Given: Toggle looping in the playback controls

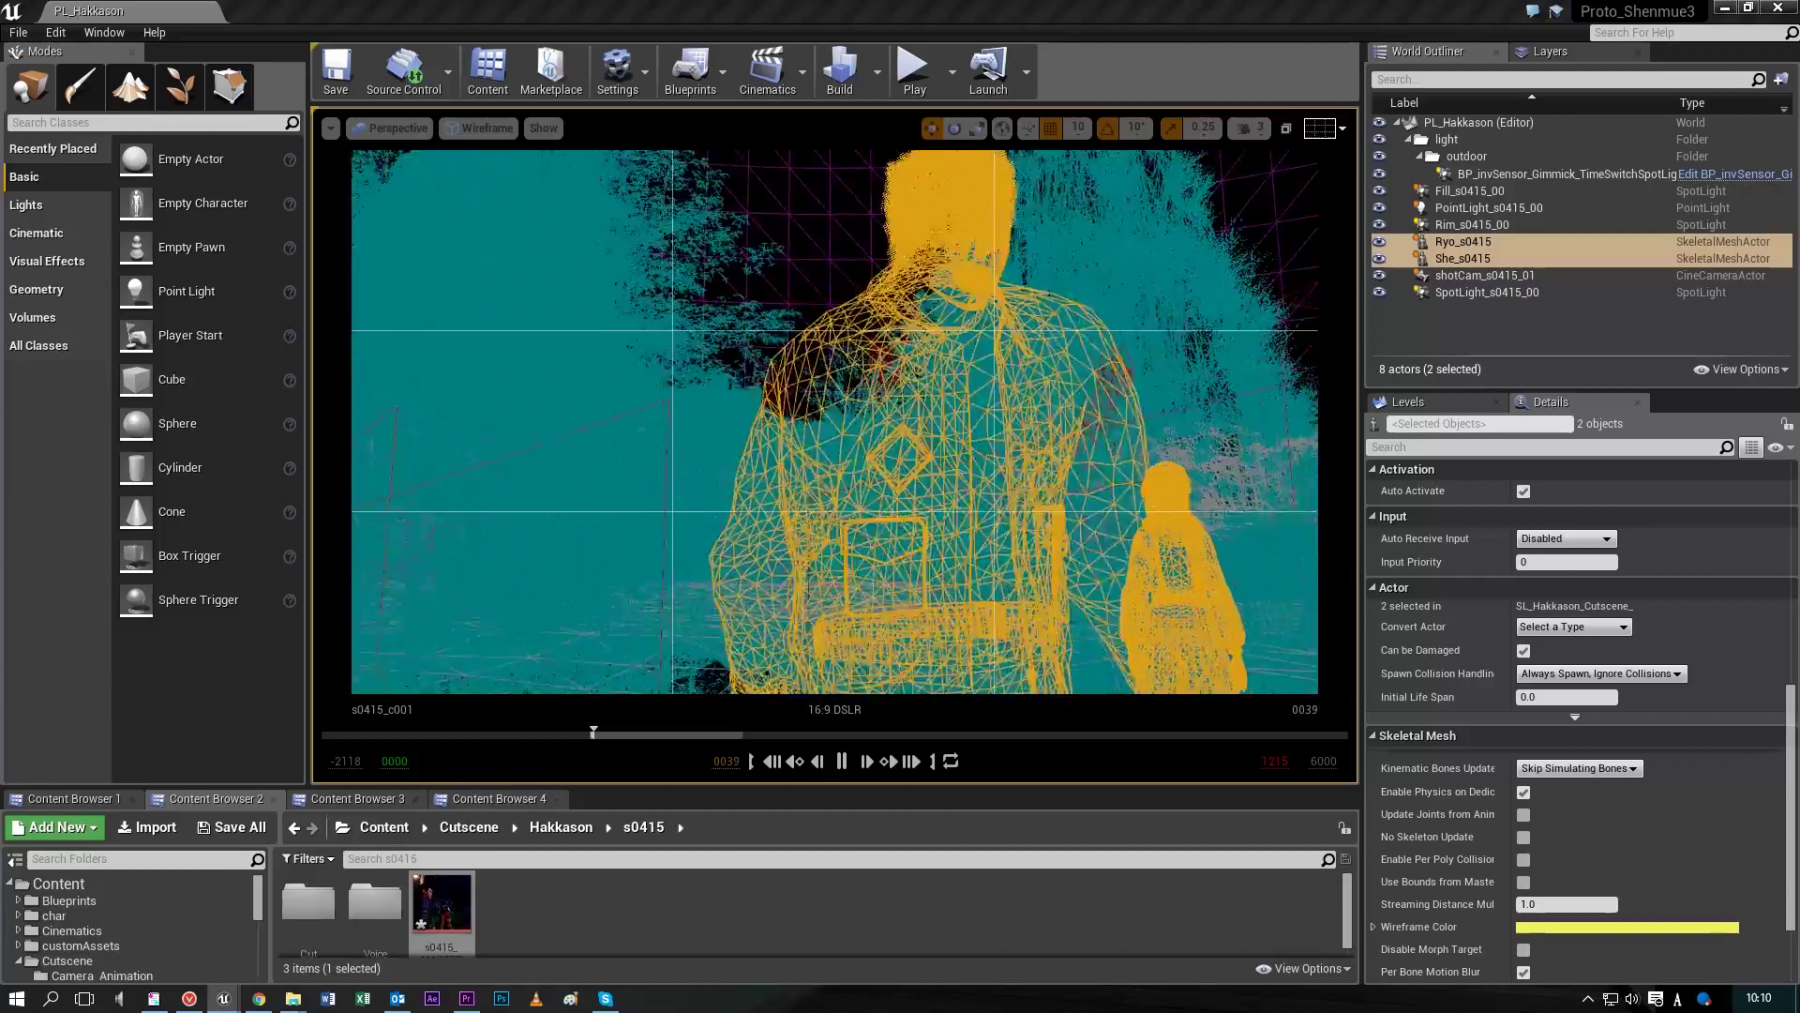Looking at the screenshot, I should tap(951, 761).
